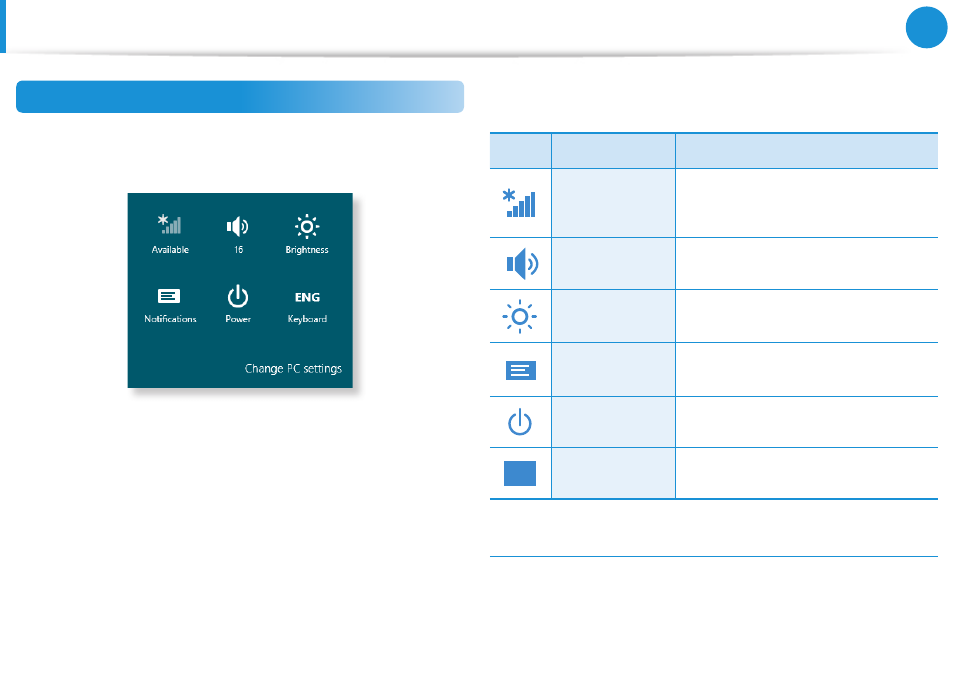Click the Notifications text label
Screen dimensions: 954x677
point(170,319)
